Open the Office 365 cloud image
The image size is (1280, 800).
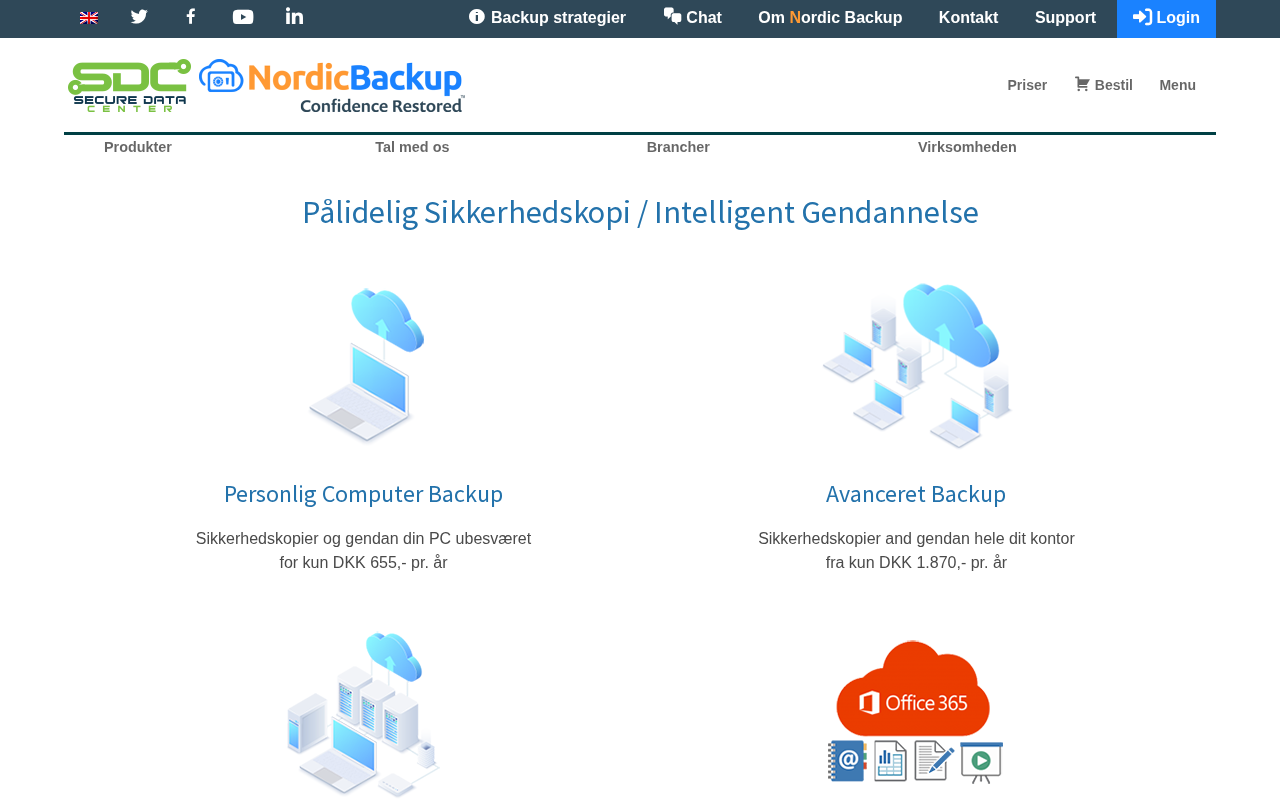point(915,712)
